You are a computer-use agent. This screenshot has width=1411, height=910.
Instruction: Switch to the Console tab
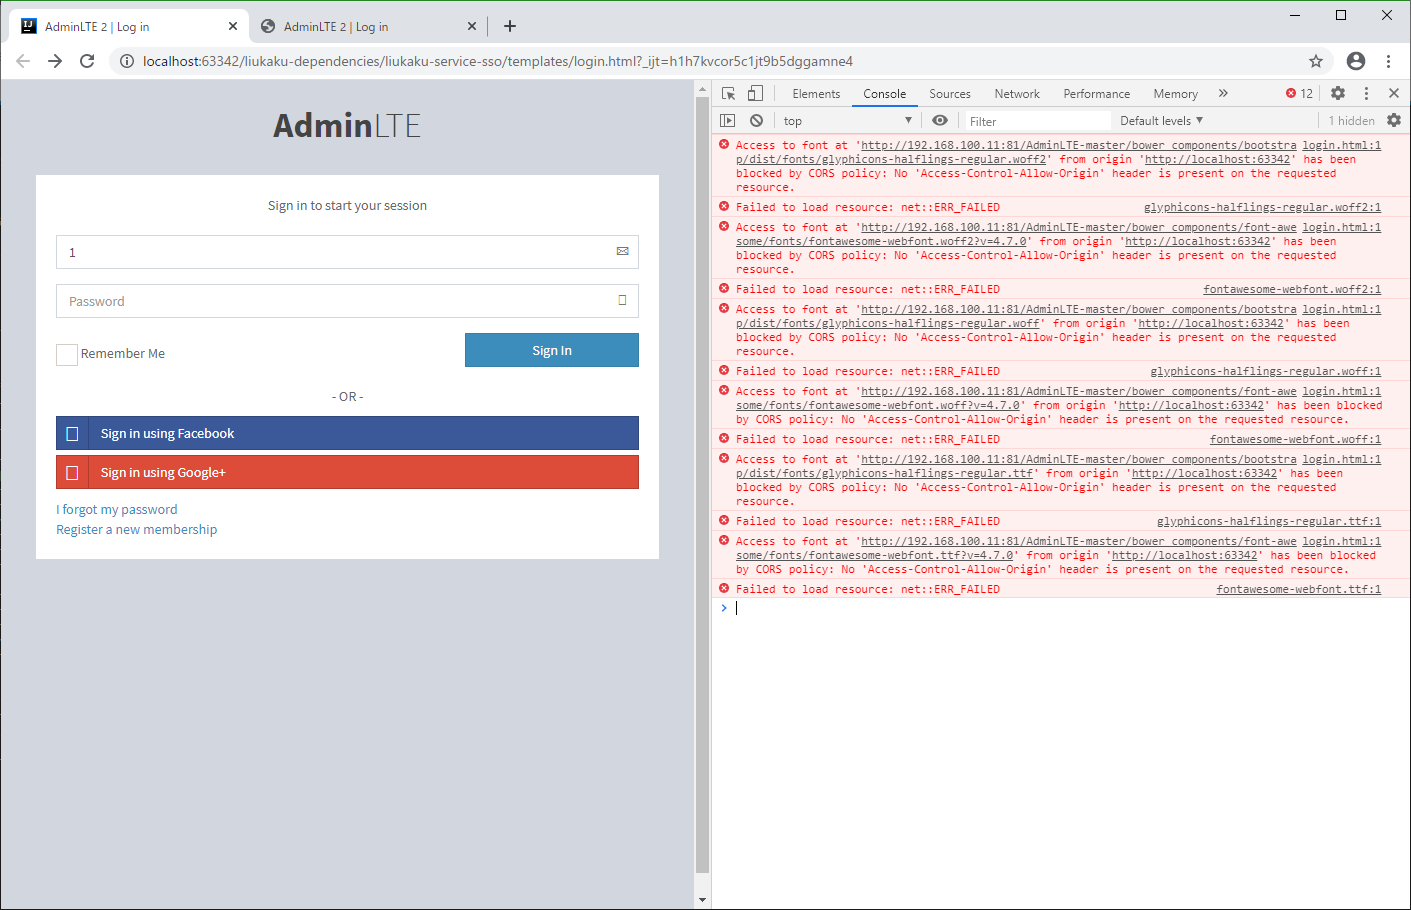point(885,93)
